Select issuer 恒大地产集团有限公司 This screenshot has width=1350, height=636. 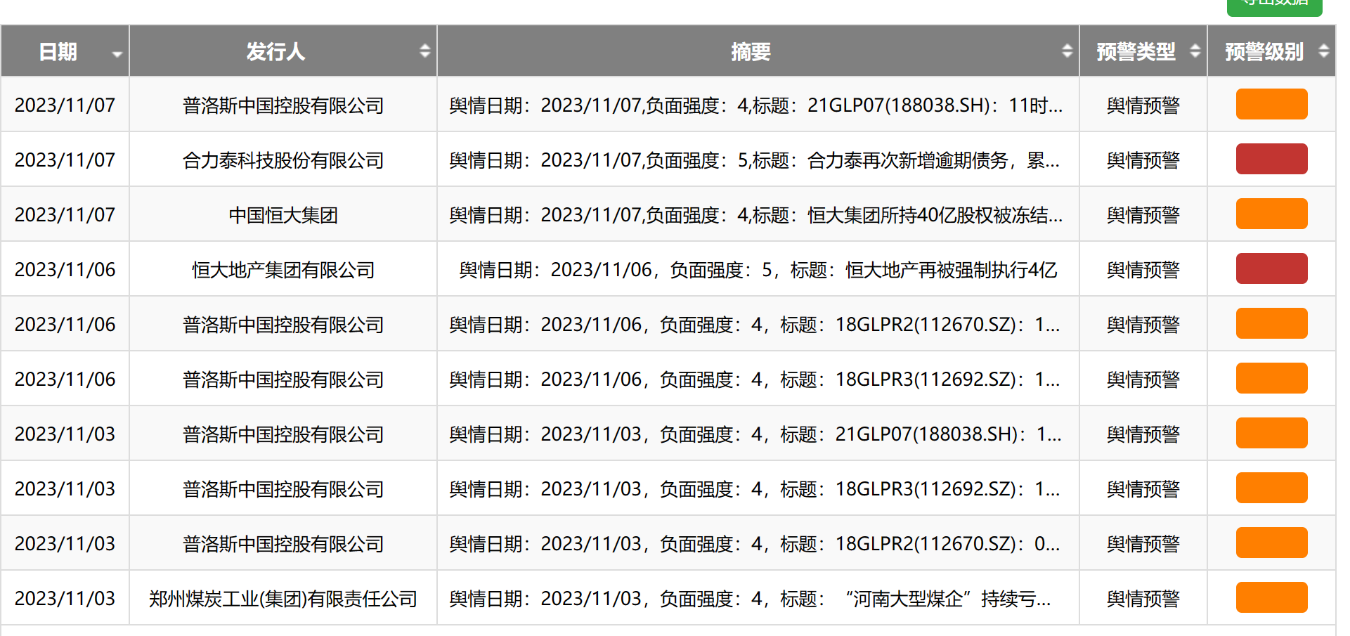(283, 270)
